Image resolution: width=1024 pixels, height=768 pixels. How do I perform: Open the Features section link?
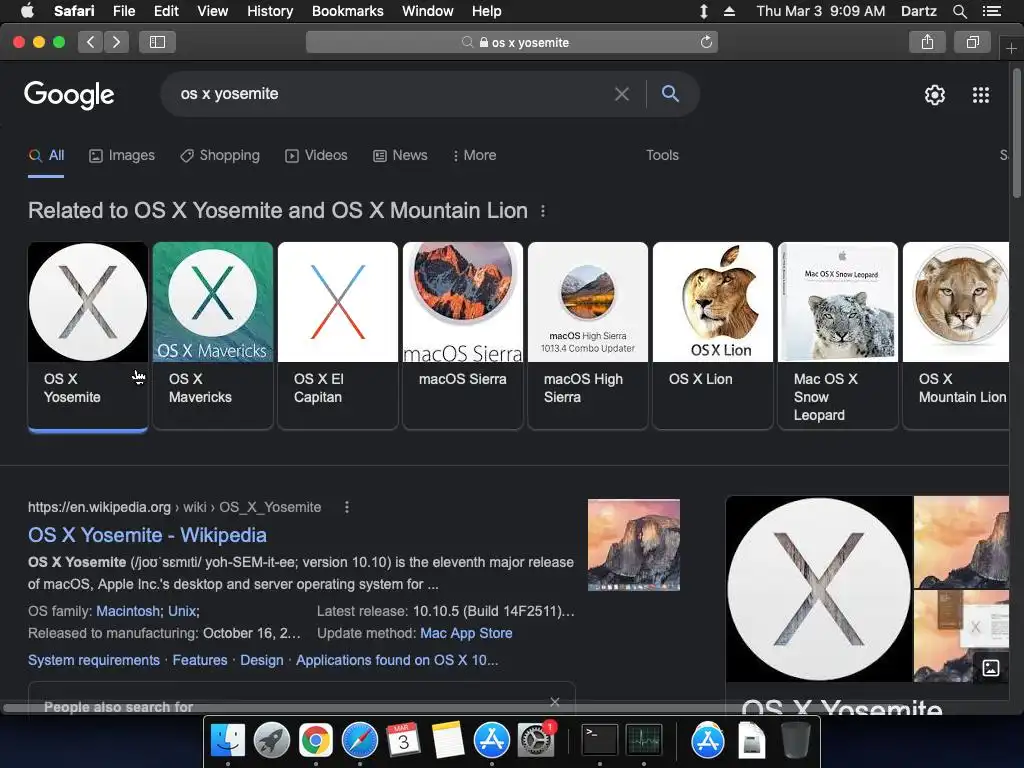click(200, 660)
